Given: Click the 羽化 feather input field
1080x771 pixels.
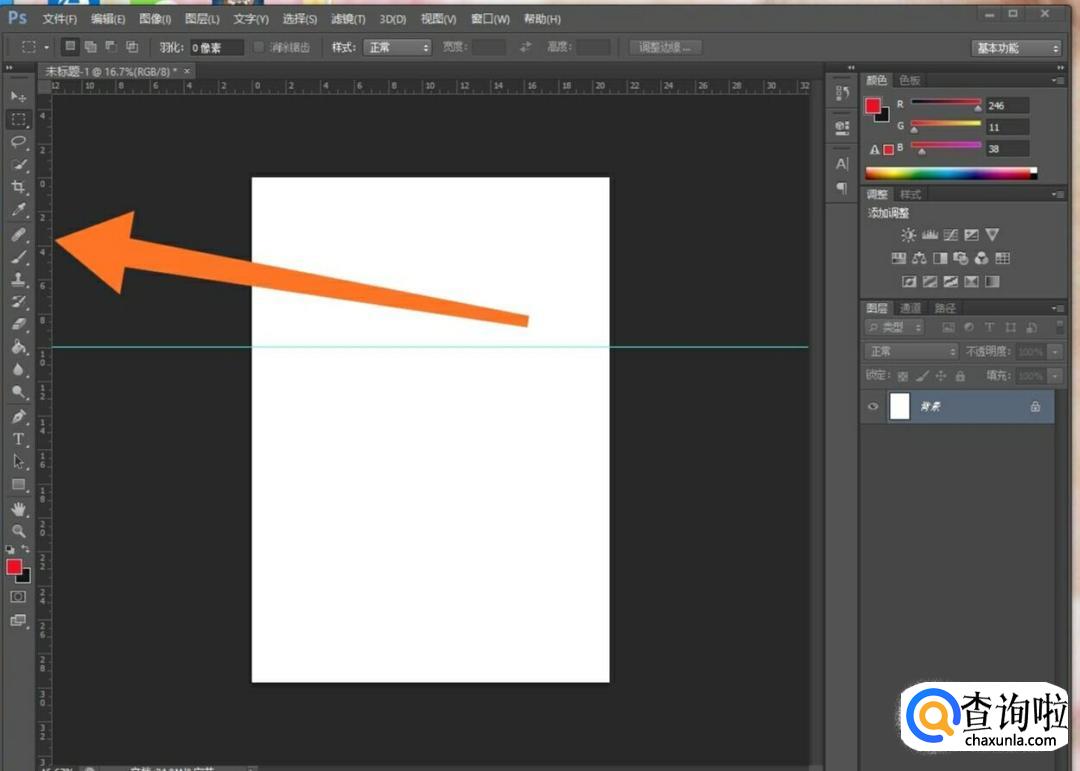Looking at the screenshot, I should click(x=217, y=47).
